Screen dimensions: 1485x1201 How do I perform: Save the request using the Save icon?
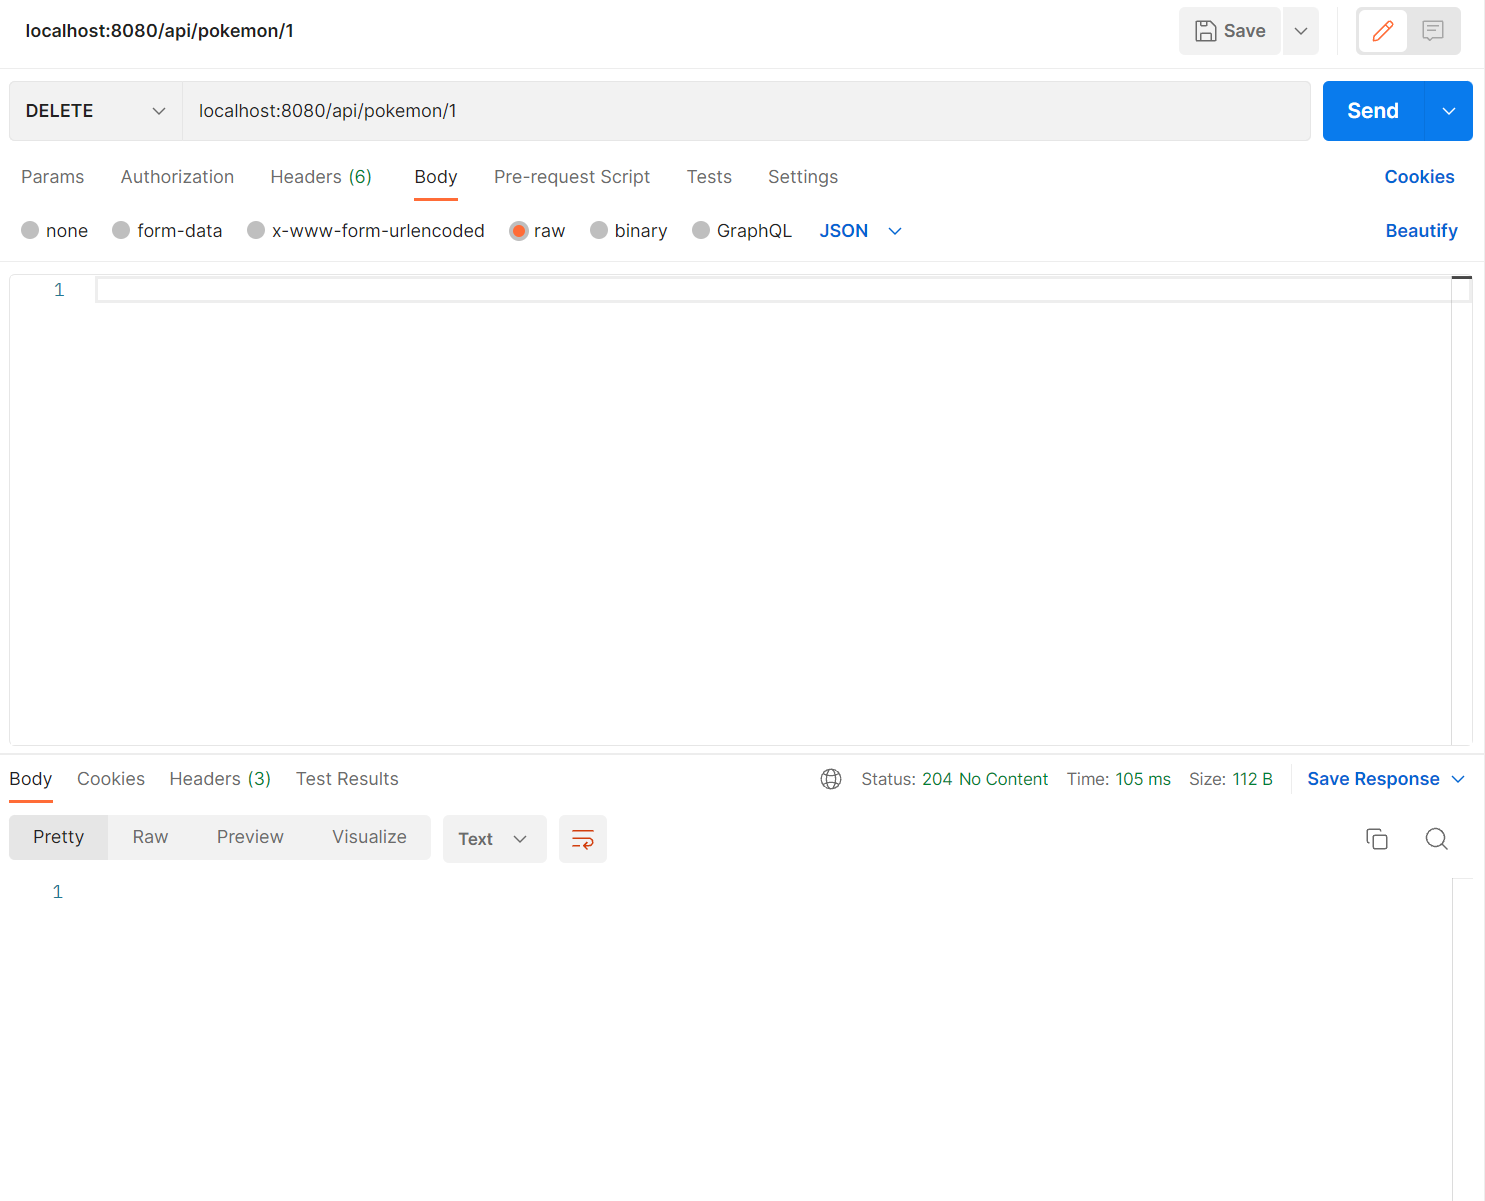click(x=1229, y=30)
